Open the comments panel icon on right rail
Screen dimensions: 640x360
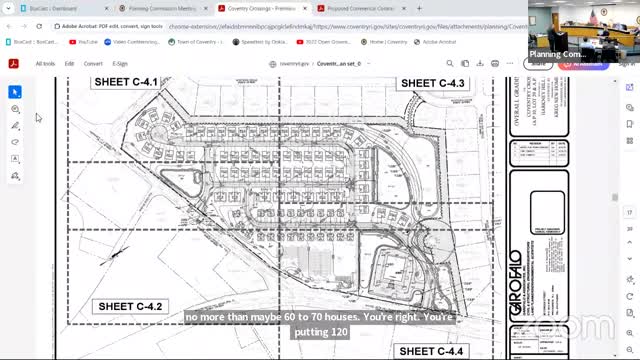[629, 108]
